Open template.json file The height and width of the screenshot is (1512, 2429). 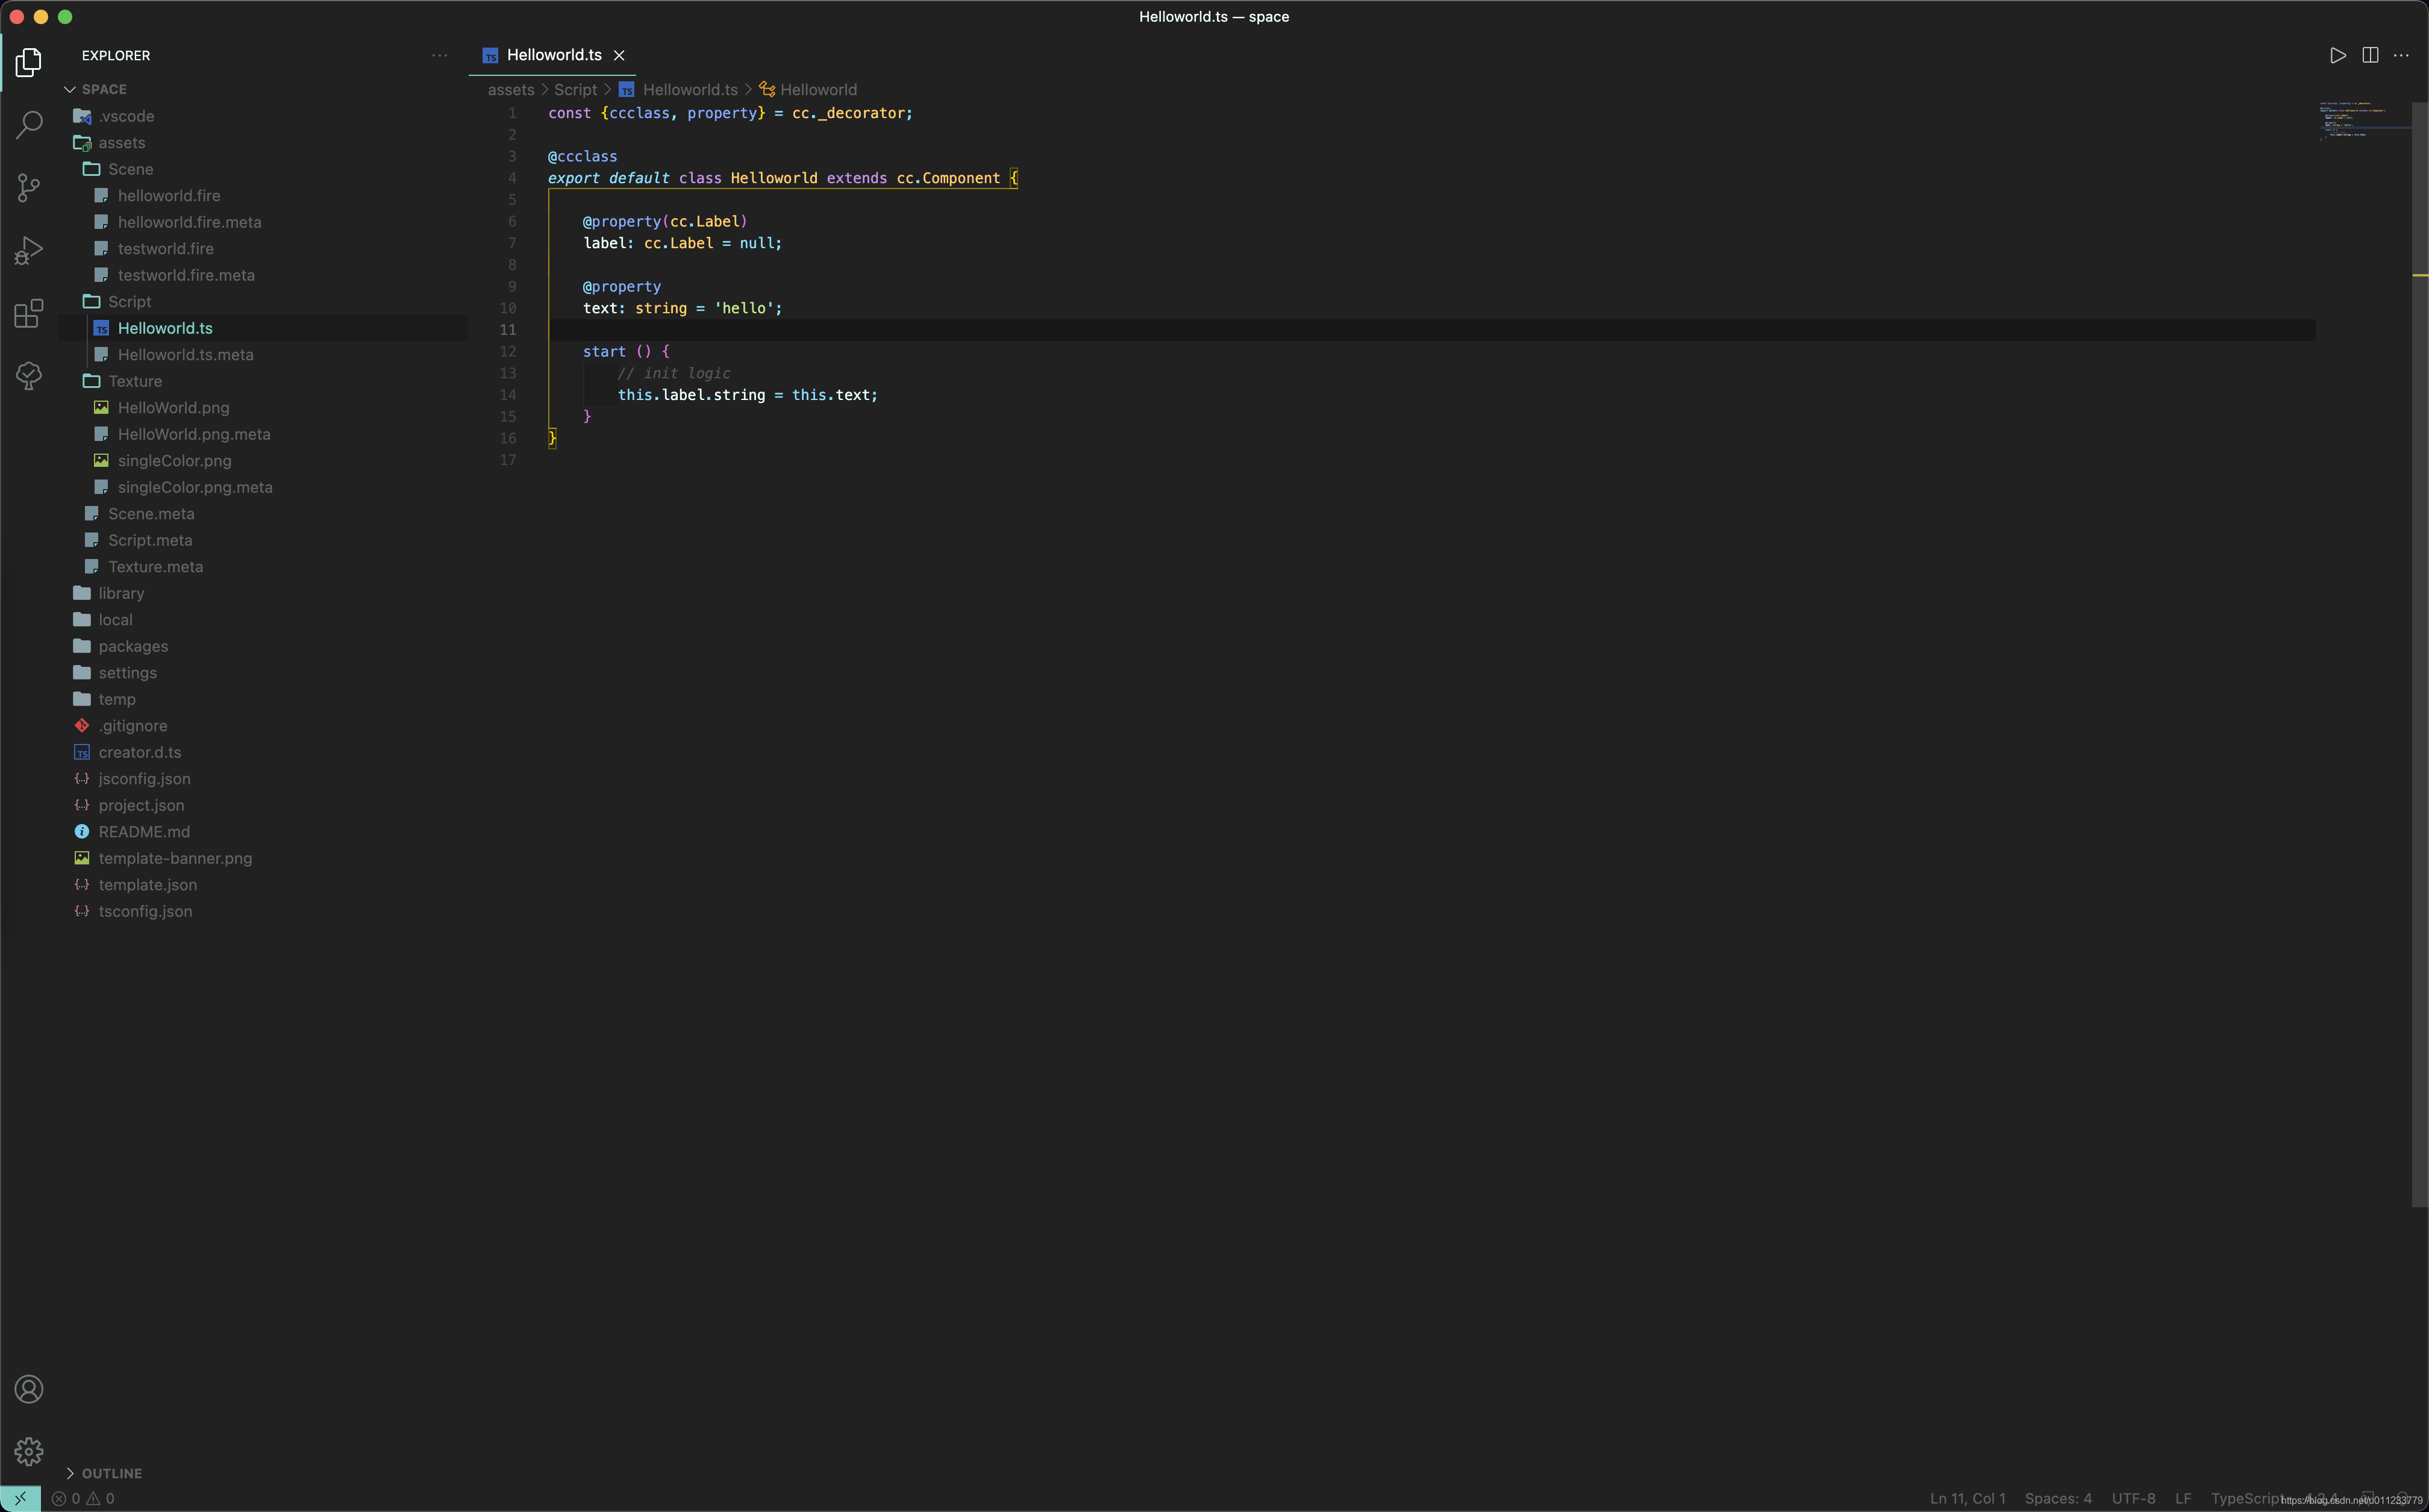(147, 885)
